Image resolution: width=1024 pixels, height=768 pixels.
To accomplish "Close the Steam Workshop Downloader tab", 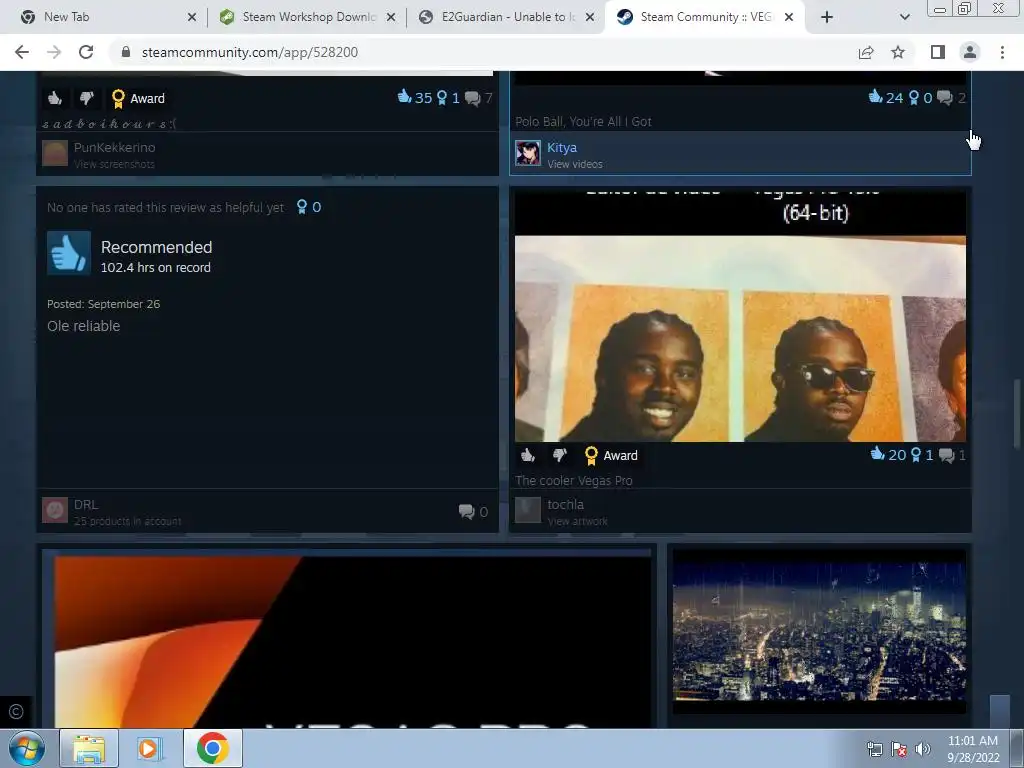I will click(391, 17).
